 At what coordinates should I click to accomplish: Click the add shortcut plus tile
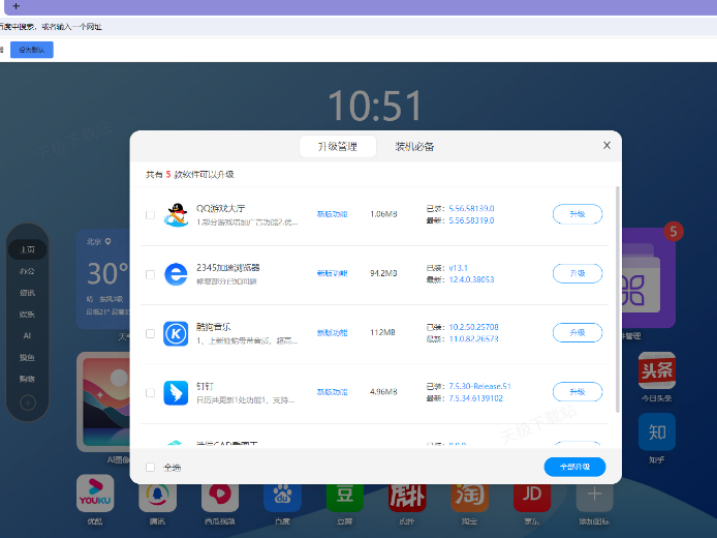594,493
